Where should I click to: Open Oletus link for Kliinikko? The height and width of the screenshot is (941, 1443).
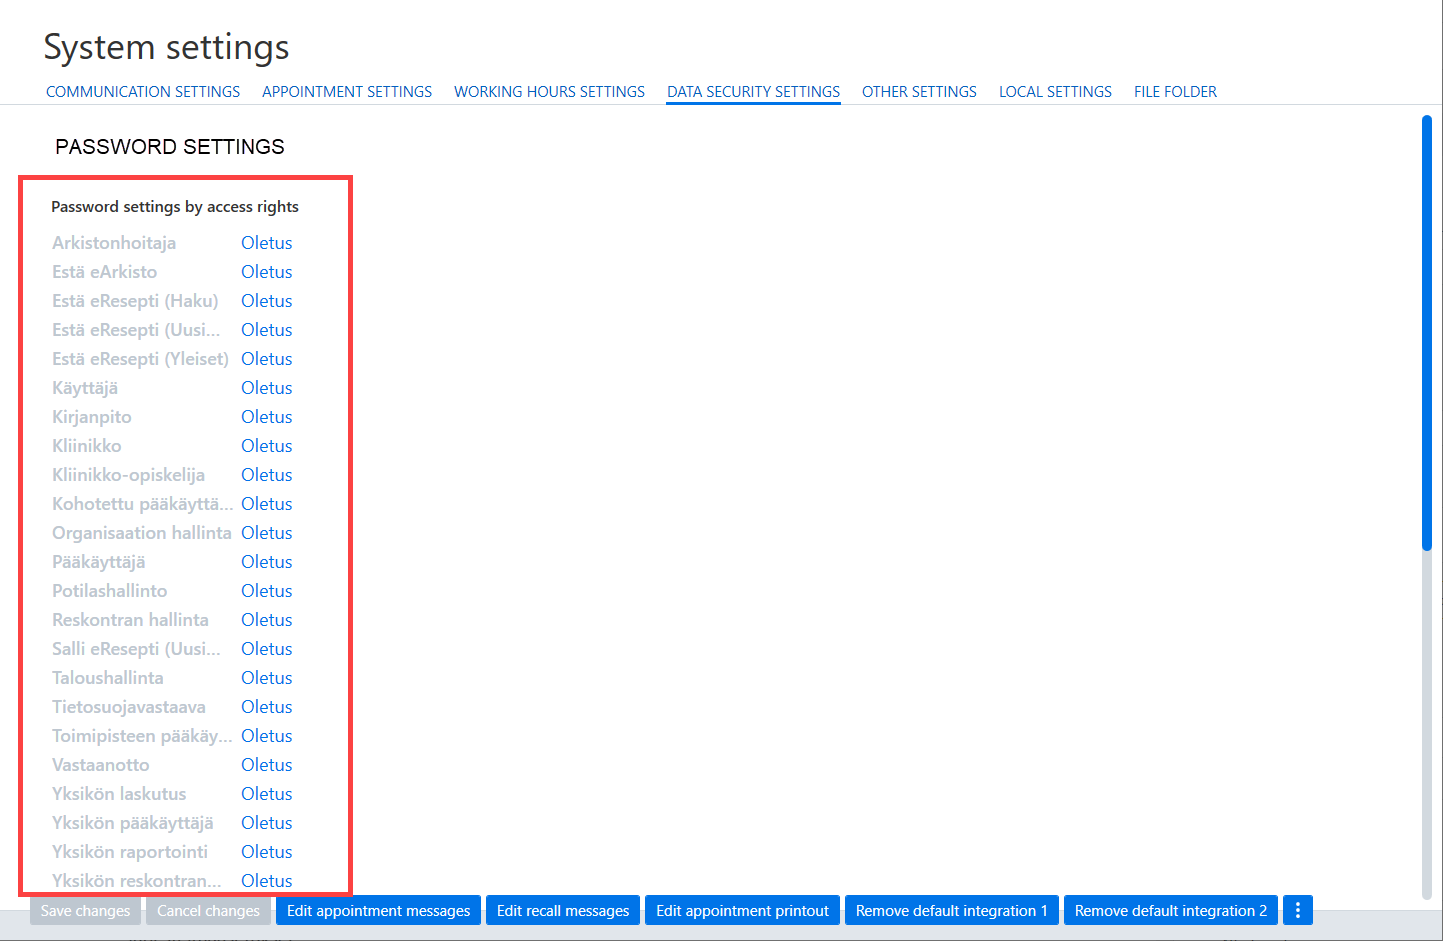[x=266, y=446]
